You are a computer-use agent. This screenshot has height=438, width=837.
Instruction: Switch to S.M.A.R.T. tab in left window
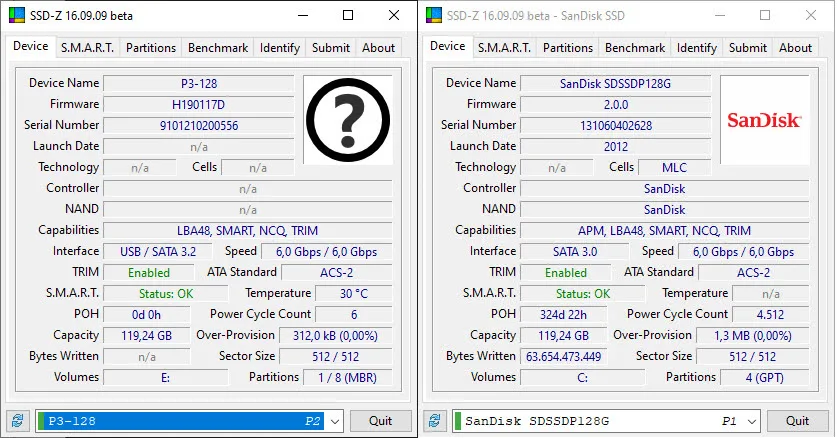tap(88, 47)
